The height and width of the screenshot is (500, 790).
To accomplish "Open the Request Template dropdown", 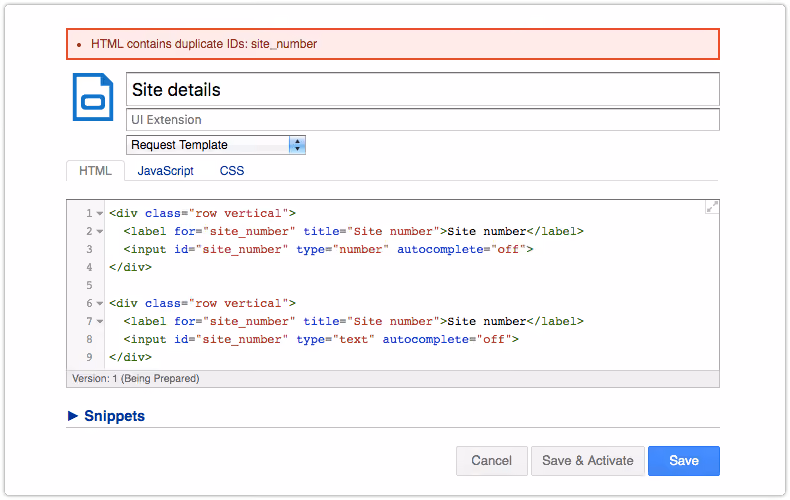I will 216,145.
